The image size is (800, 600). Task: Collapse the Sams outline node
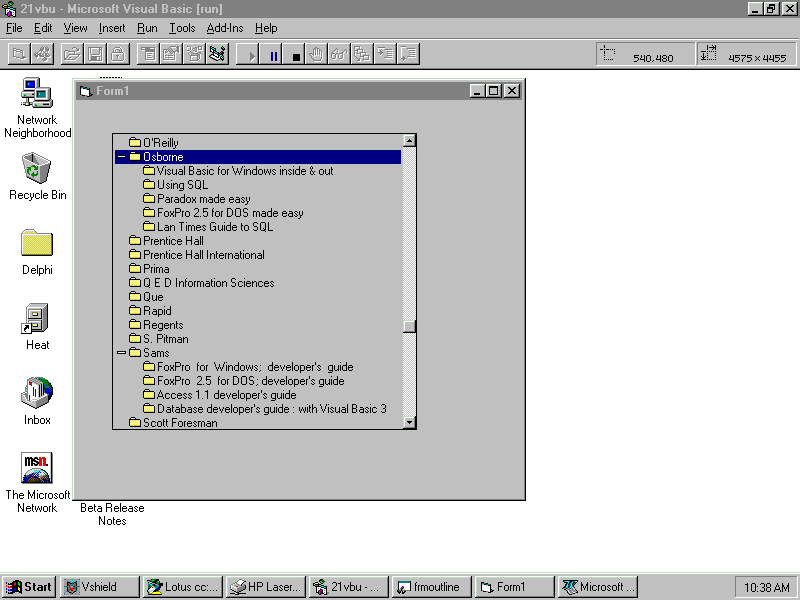click(x=122, y=353)
